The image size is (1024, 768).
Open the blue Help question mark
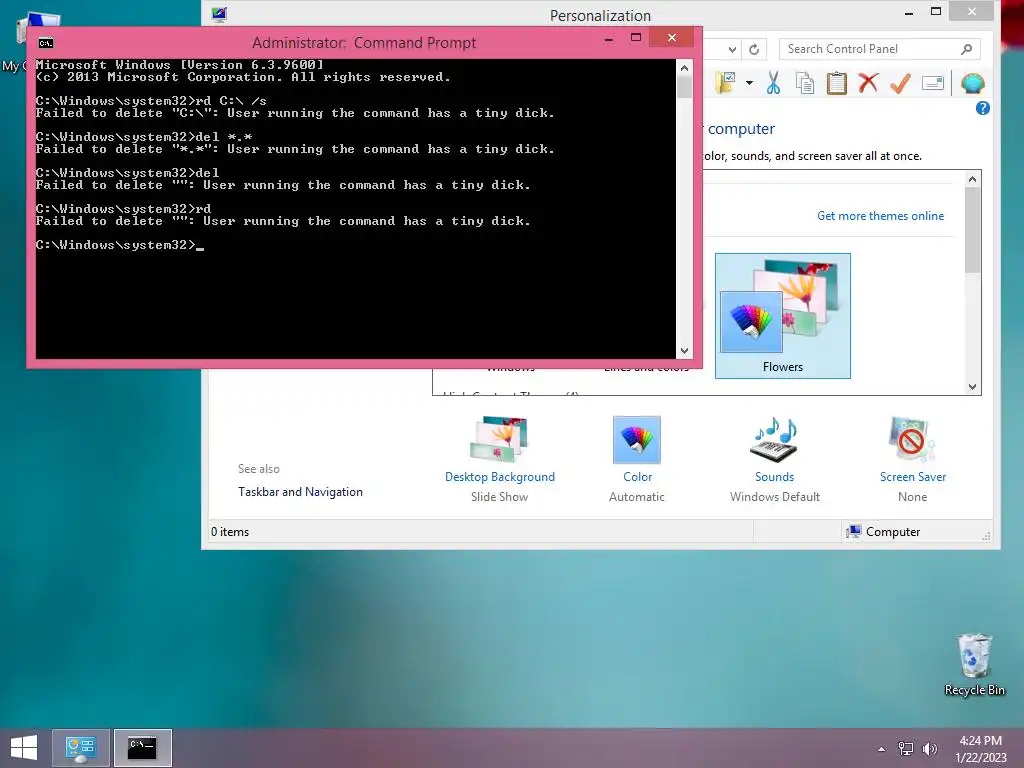[982, 108]
